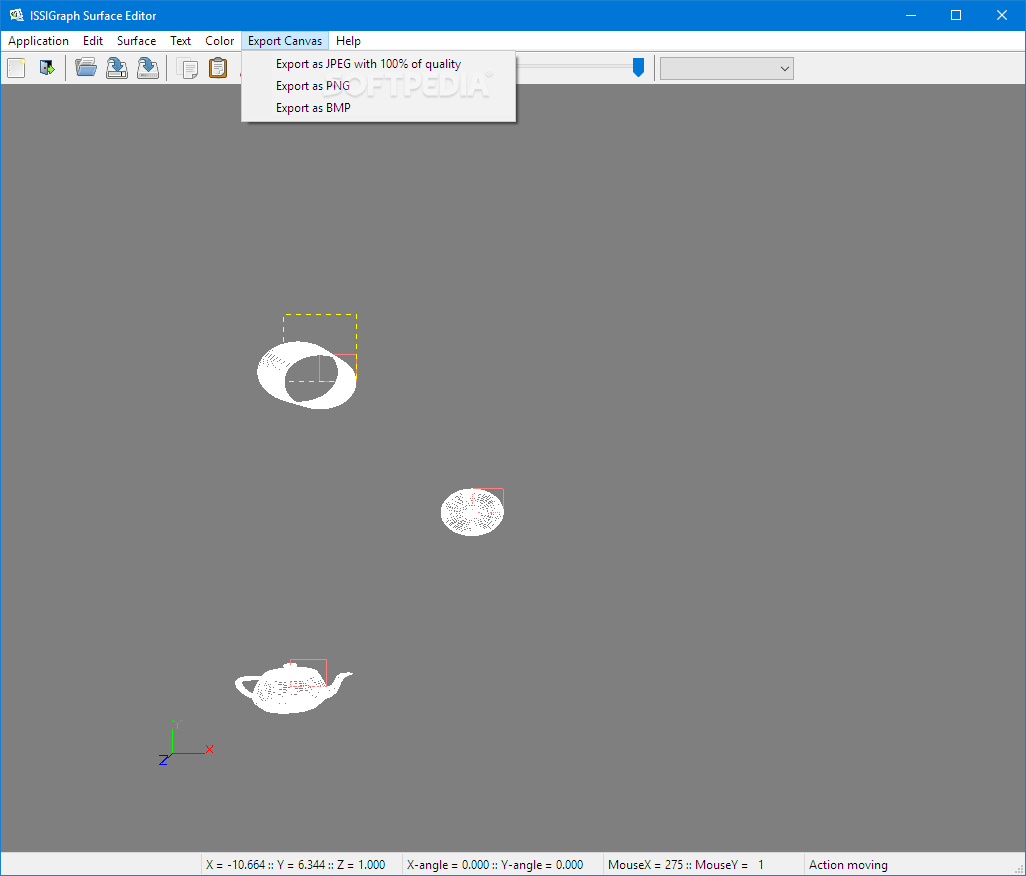
Task: Click the X Y Z coordinates status text
Action: point(295,865)
